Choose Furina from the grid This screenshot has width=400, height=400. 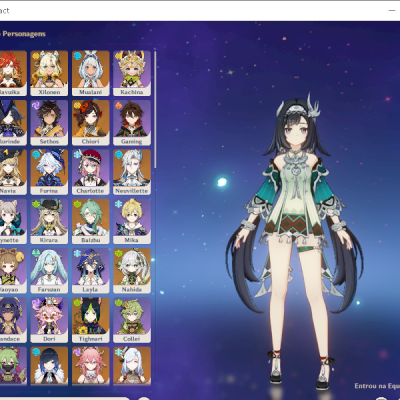[x=49, y=172]
